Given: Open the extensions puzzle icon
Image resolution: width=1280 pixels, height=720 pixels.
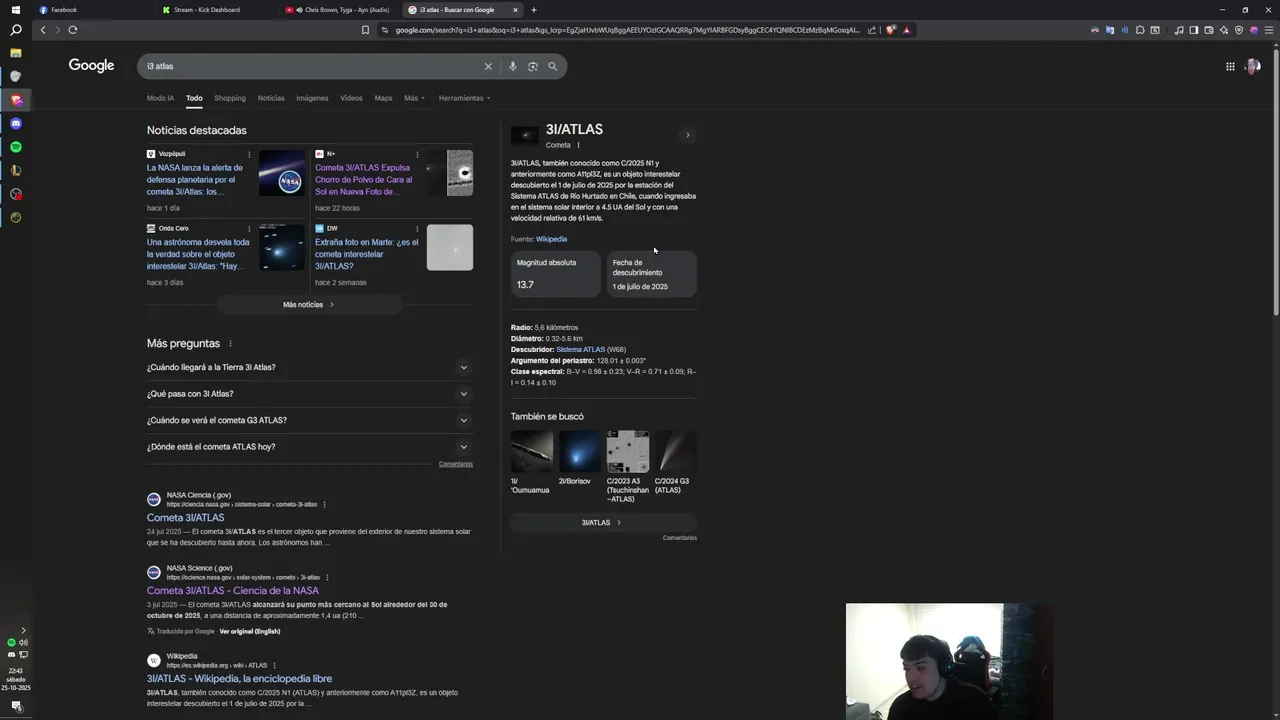Looking at the screenshot, I should coord(1140,30).
